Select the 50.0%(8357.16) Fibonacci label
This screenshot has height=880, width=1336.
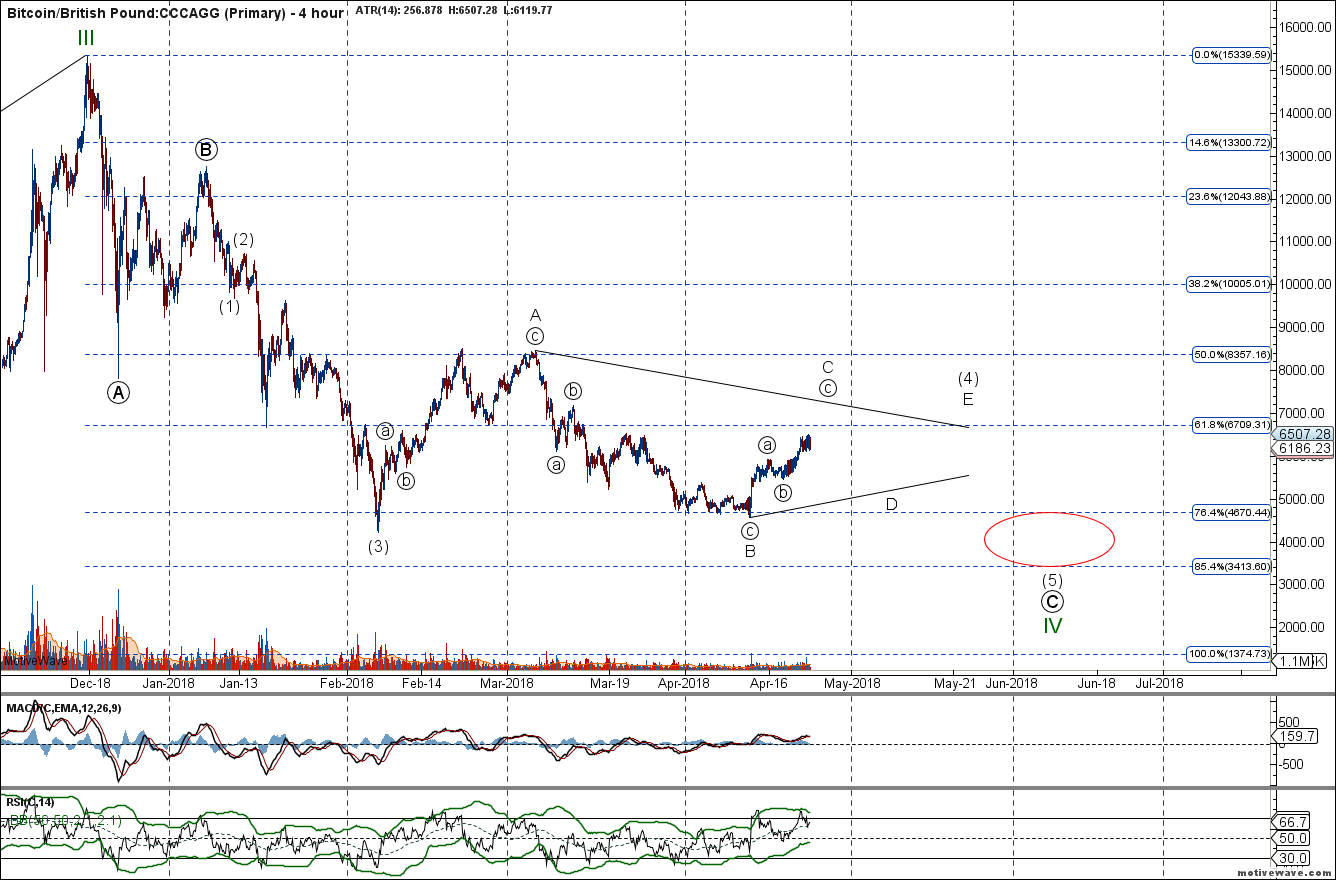coord(1232,354)
